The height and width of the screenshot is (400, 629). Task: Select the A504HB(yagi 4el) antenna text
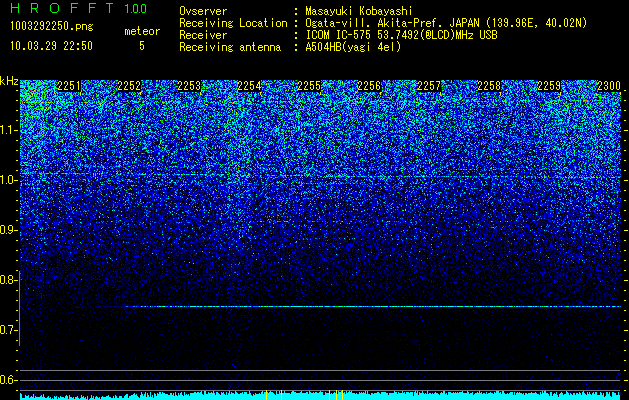click(x=353, y=47)
